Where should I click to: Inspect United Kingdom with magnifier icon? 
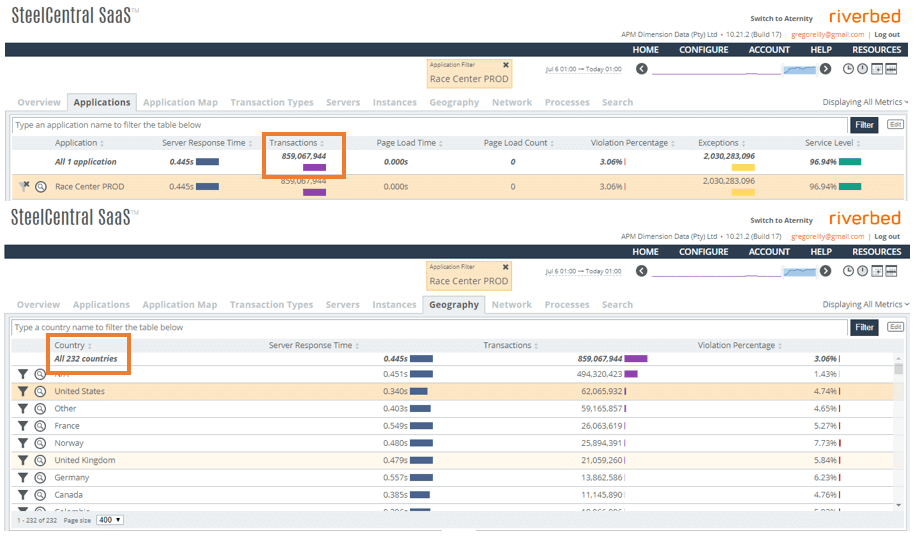click(40, 460)
